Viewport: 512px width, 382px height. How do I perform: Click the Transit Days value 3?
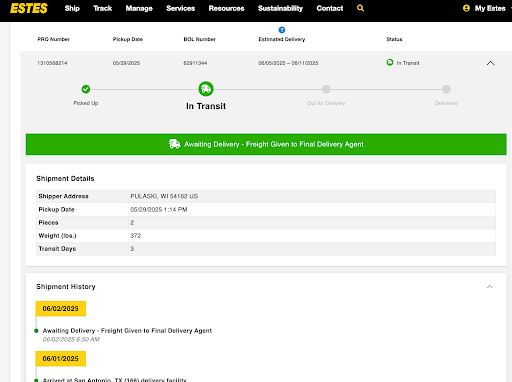coord(132,249)
